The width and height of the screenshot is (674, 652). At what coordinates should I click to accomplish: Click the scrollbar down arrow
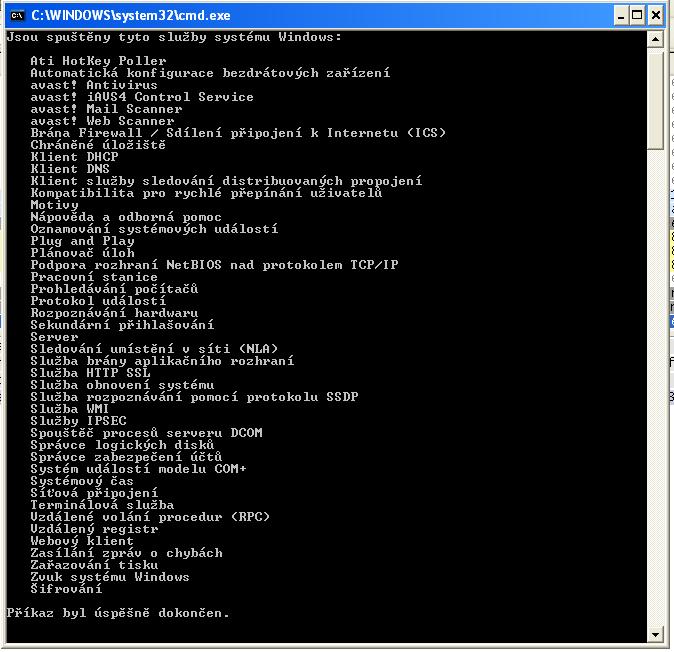(655, 634)
